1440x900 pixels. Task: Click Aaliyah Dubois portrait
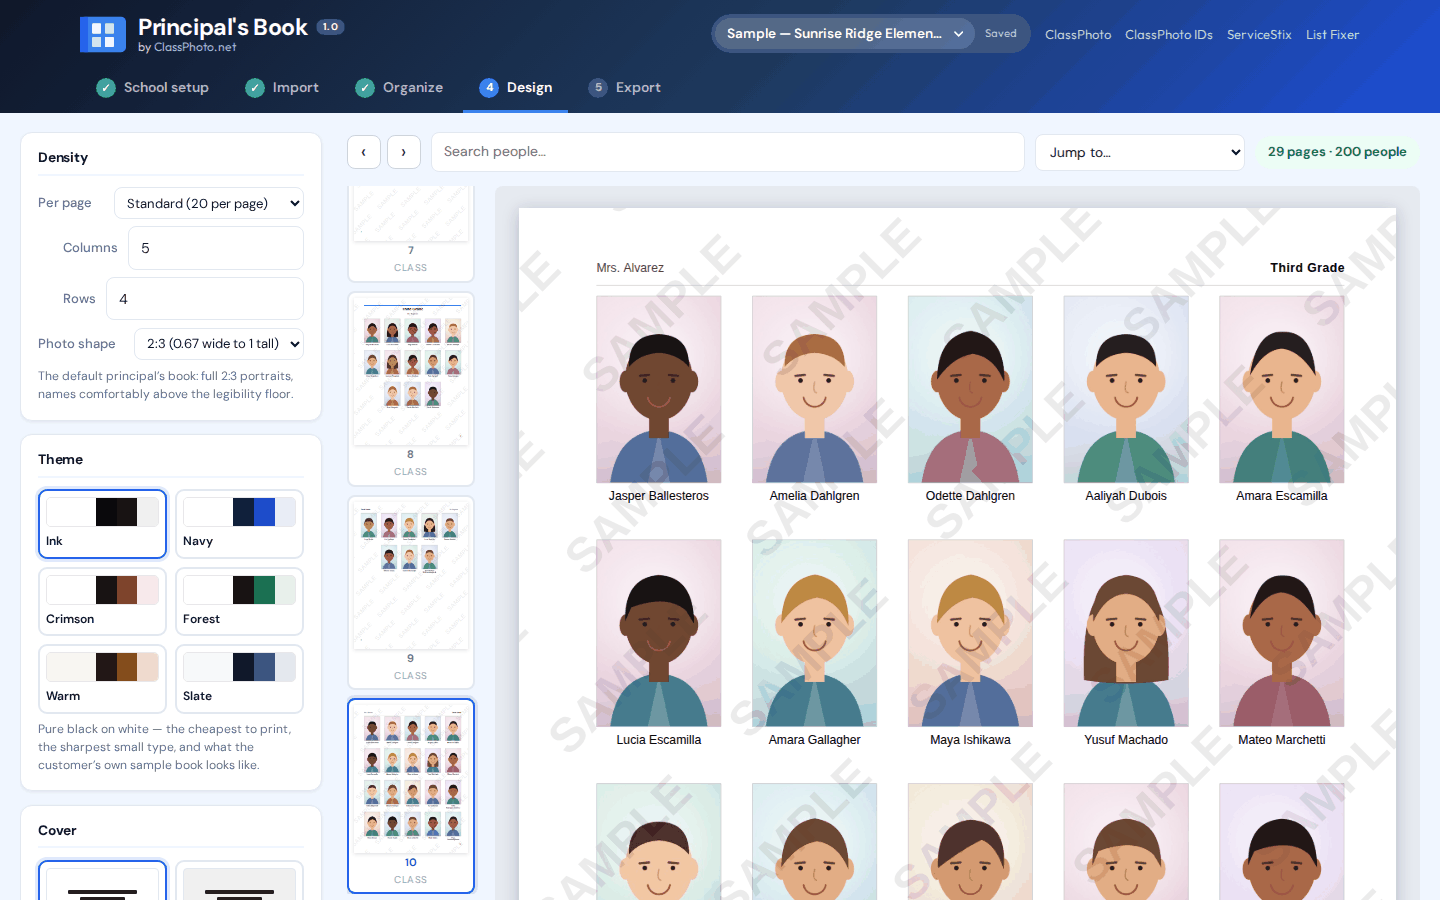(1126, 390)
